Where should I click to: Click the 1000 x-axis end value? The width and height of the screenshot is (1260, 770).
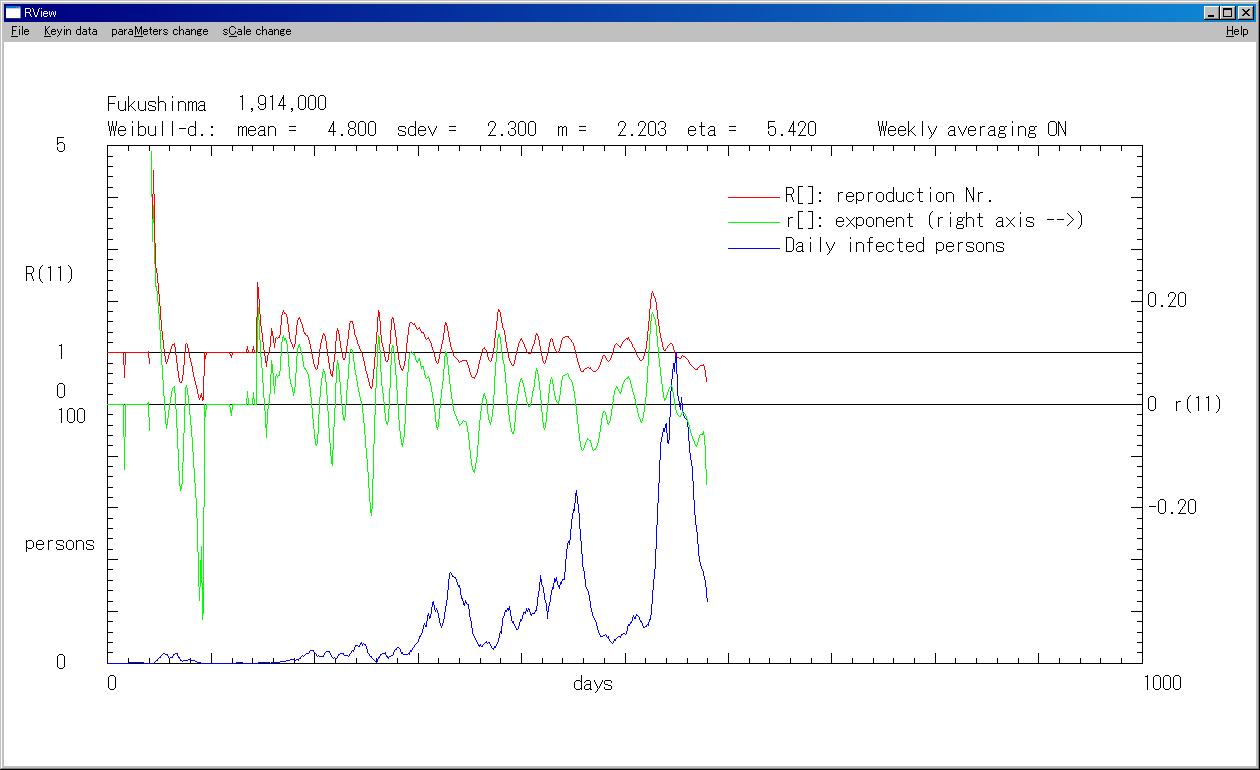(x=1161, y=683)
